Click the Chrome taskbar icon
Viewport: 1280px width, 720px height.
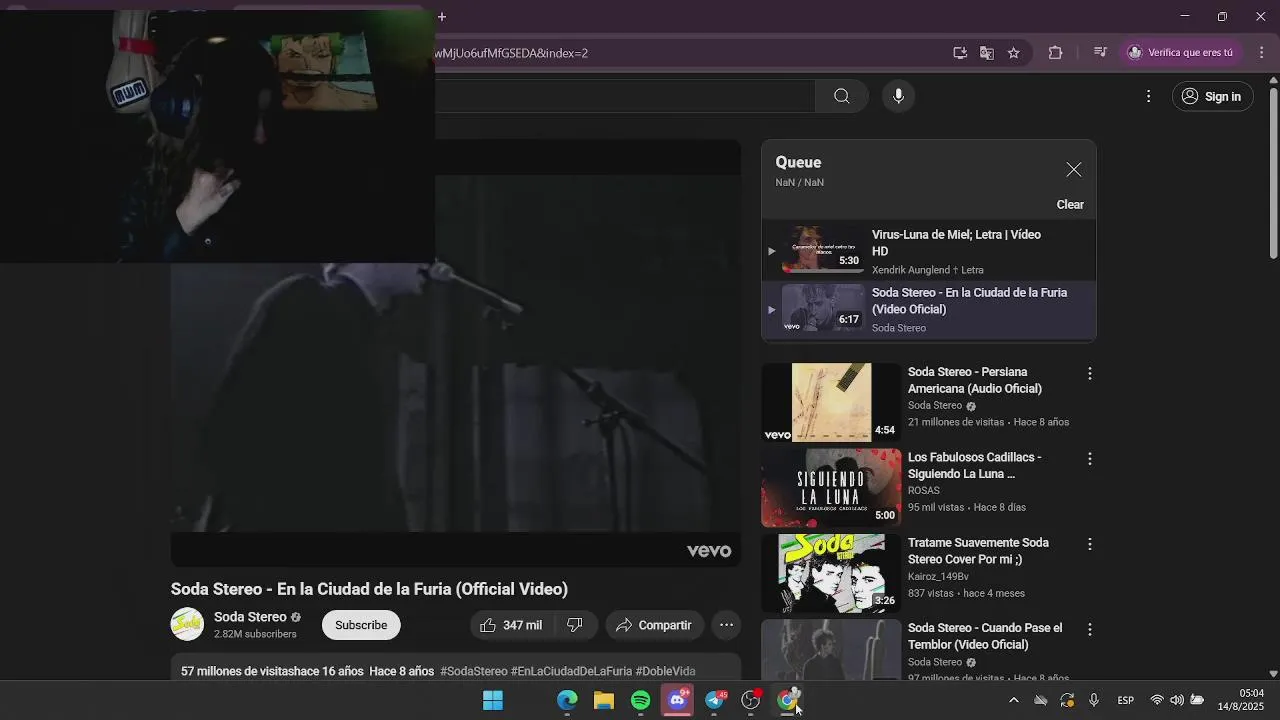(x=788, y=700)
